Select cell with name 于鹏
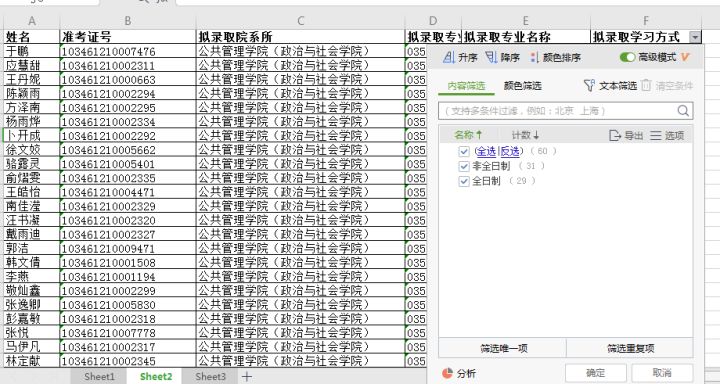Image resolution: width=720 pixels, height=384 pixels. (x=32, y=51)
